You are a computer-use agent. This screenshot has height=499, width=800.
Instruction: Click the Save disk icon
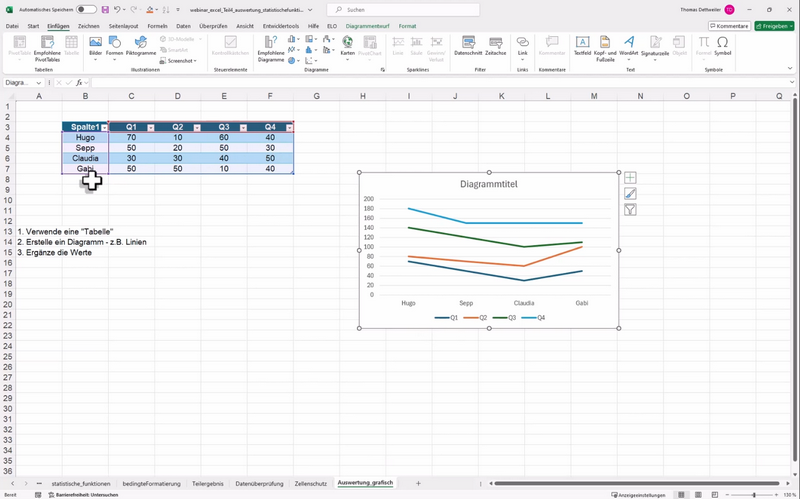pyautogui.click(x=103, y=9)
